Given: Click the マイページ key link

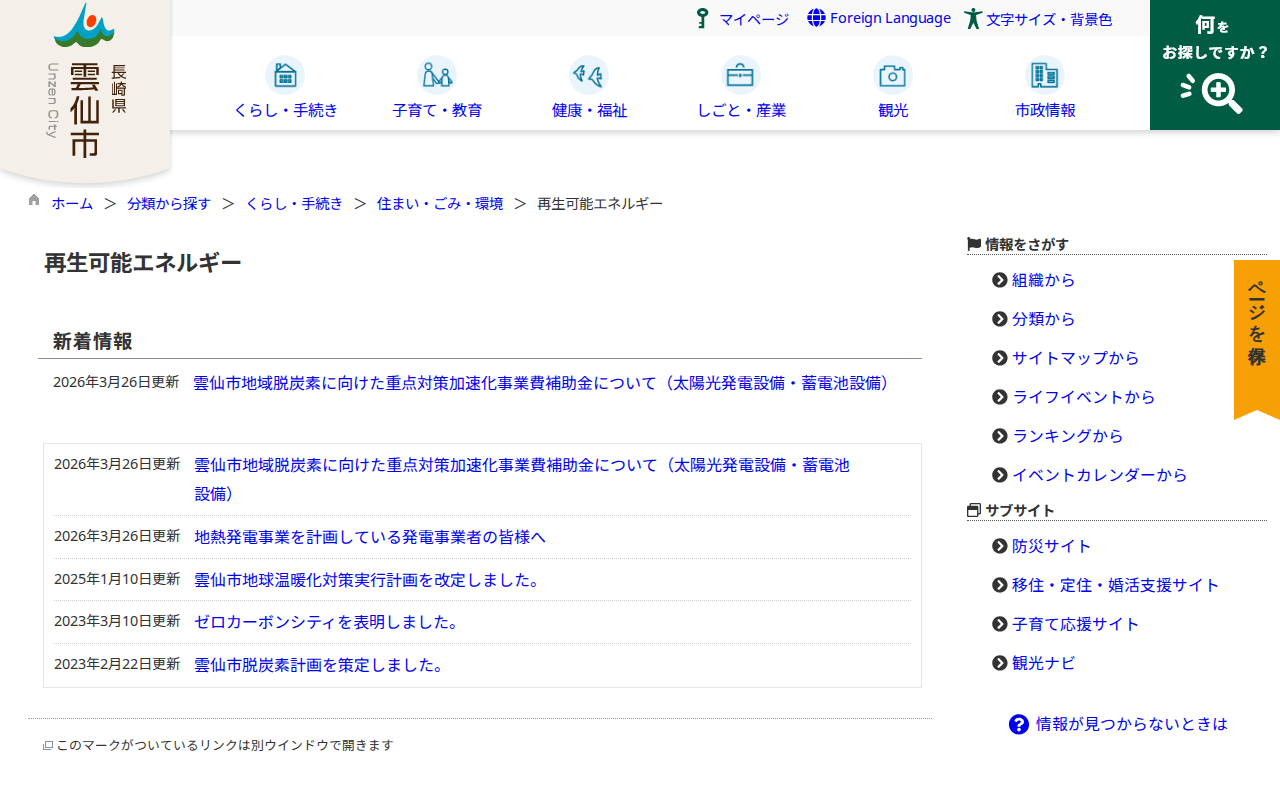Looking at the screenshot, I should (x=743, y=19).
